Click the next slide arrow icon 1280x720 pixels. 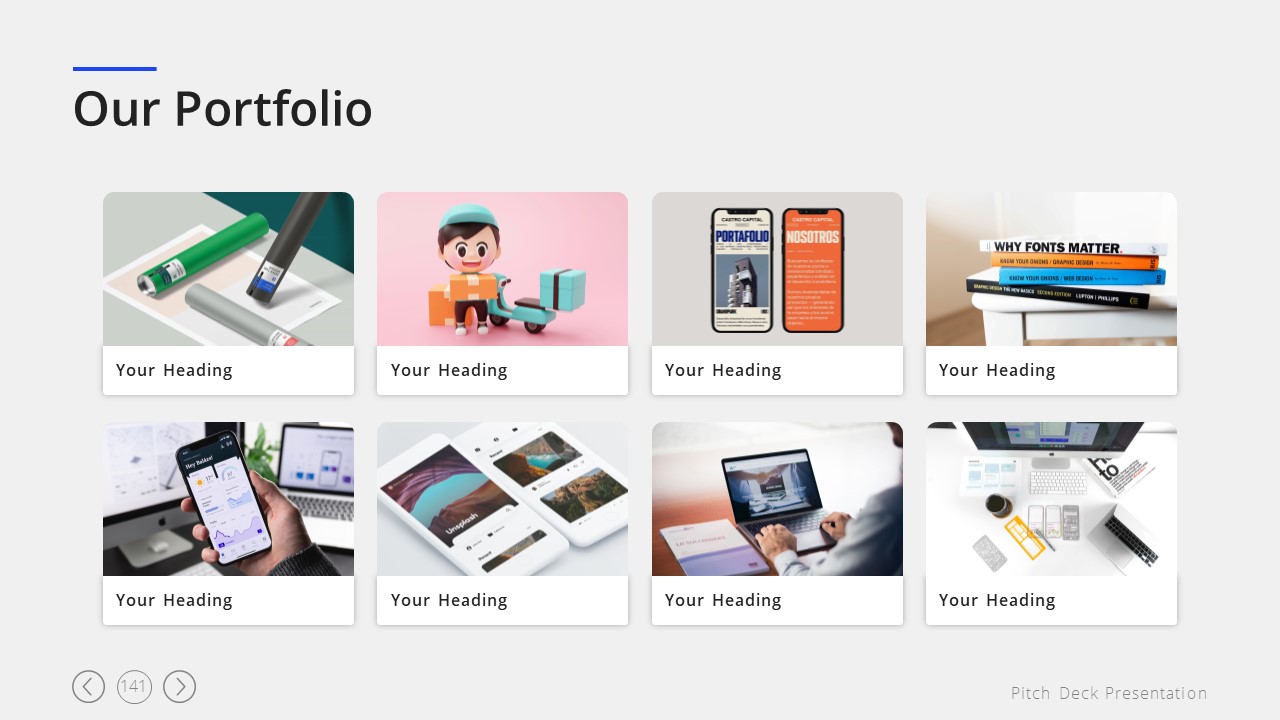point(179,686)
